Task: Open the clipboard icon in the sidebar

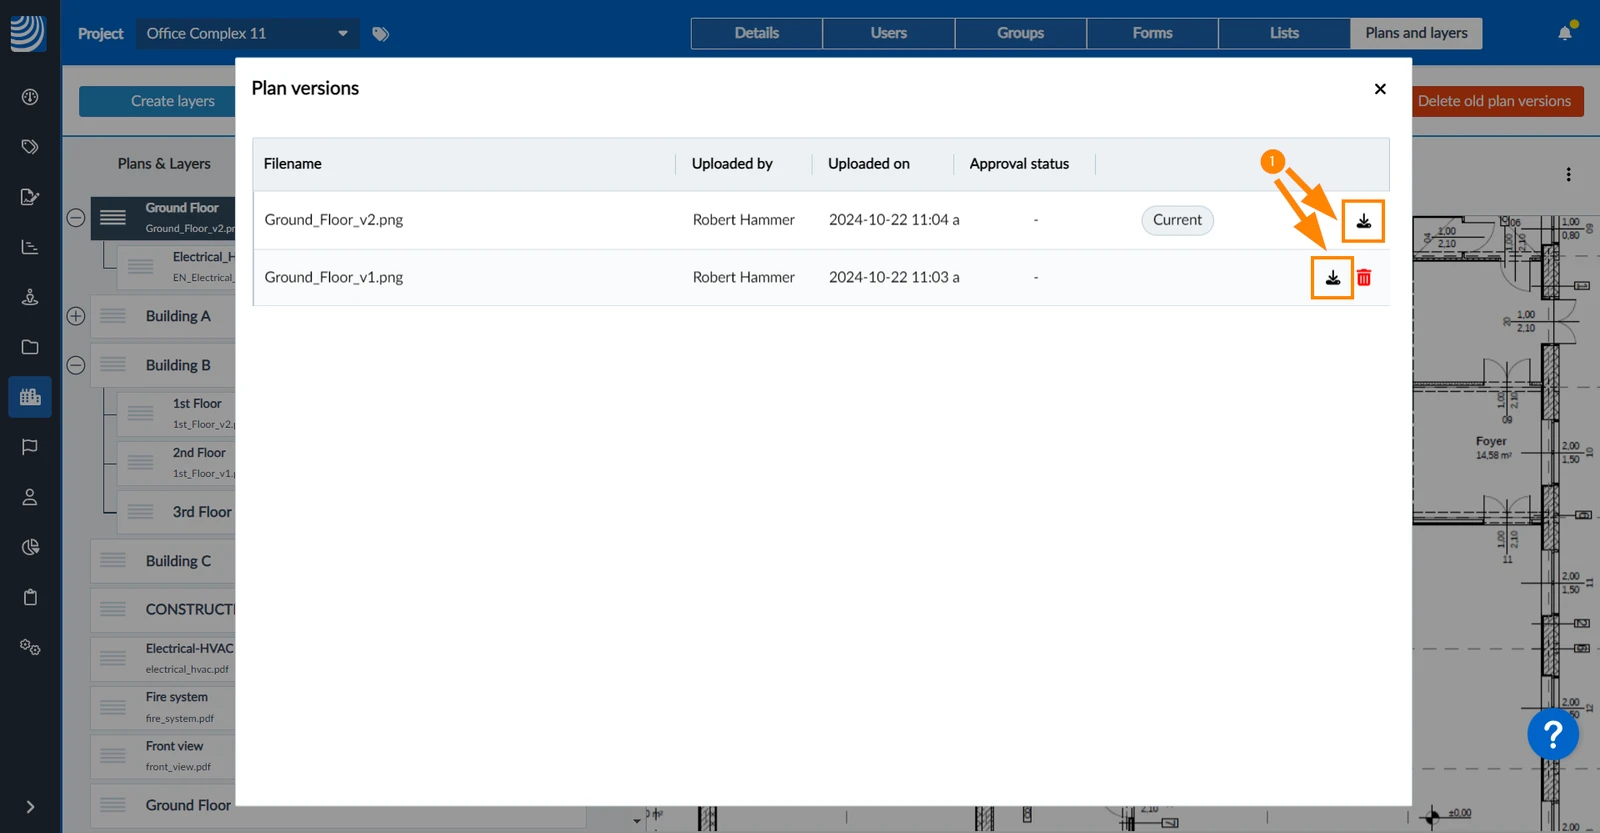Action: [30, 597]
